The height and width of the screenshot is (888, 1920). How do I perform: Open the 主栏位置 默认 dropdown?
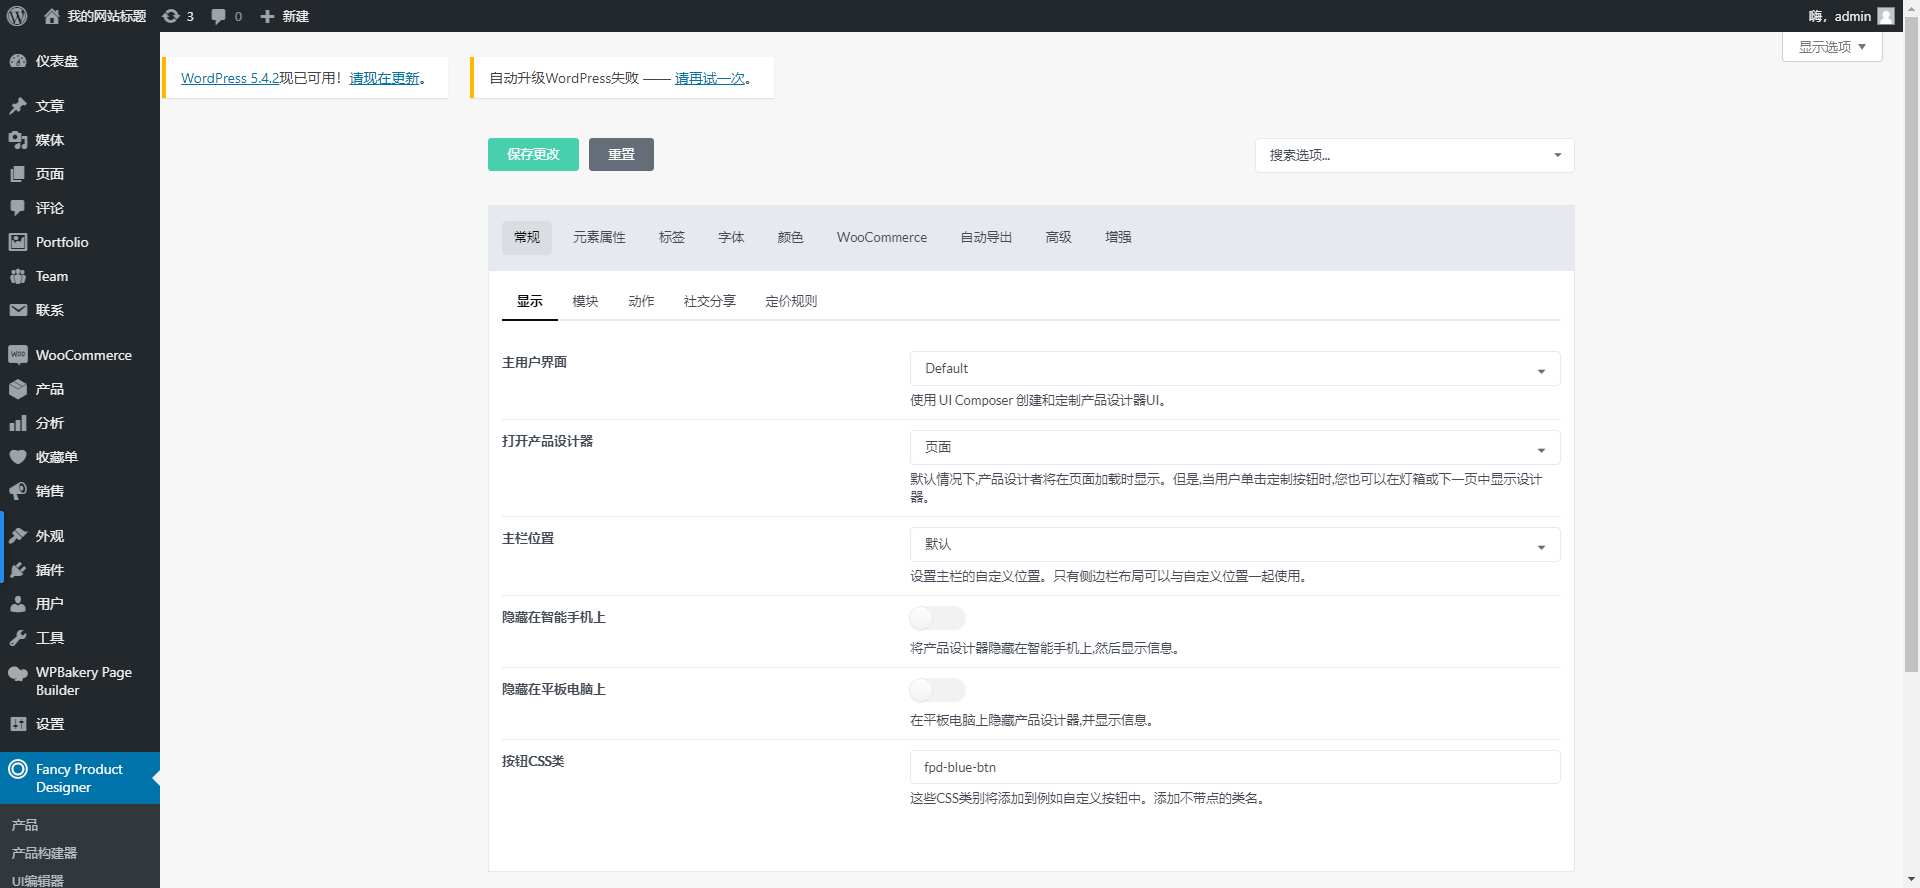click(1235, 545)
